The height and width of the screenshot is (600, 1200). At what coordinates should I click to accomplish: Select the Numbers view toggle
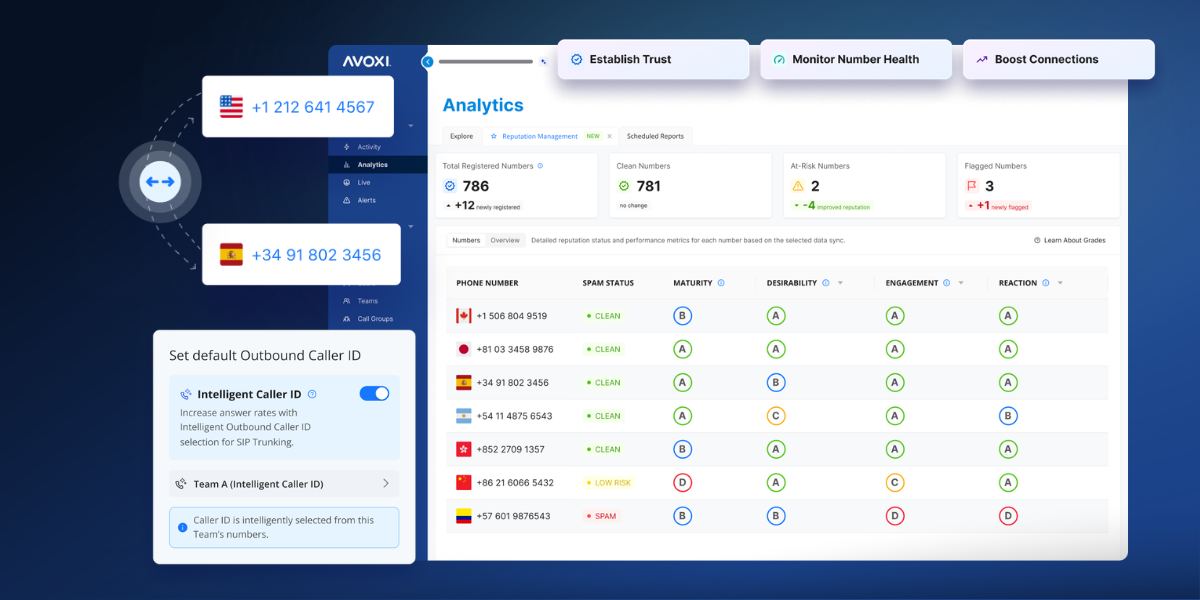click(x=466, y=240)
